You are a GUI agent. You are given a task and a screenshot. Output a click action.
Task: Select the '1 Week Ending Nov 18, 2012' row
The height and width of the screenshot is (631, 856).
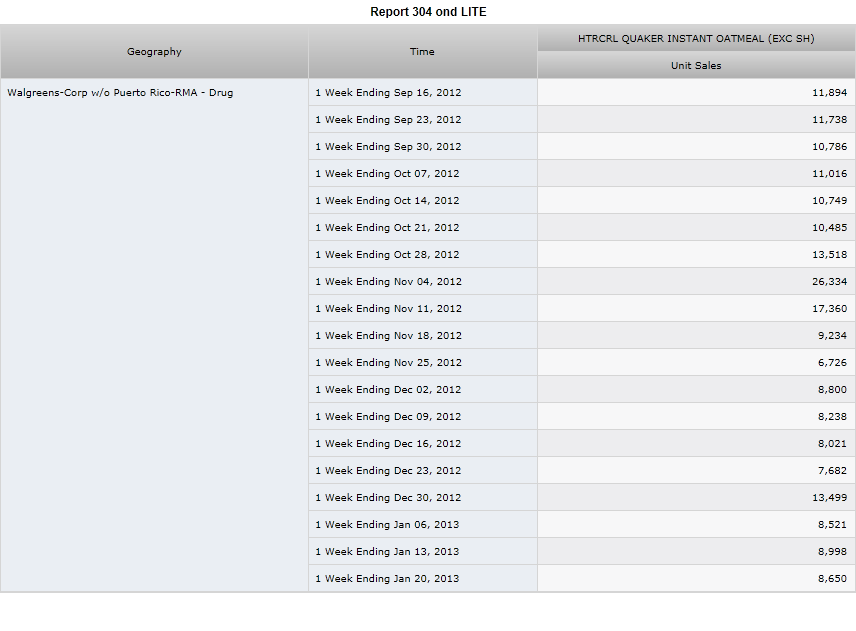[423, 336]
